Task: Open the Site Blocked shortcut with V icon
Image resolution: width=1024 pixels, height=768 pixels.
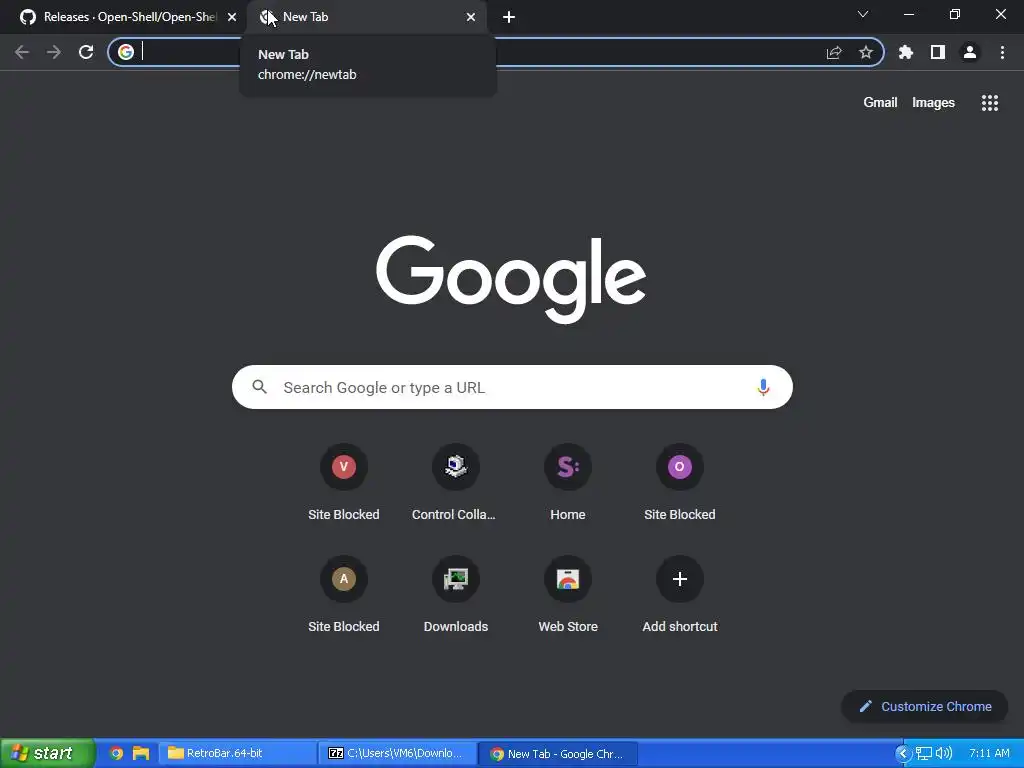Action: click(x=344, y=481)
